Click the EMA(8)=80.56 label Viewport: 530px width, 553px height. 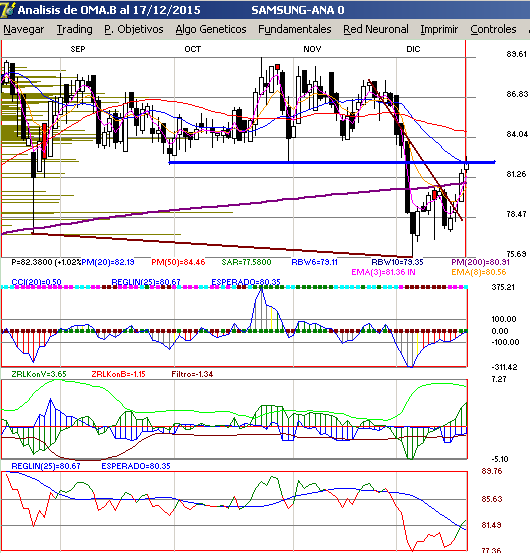tap(479, 272)
